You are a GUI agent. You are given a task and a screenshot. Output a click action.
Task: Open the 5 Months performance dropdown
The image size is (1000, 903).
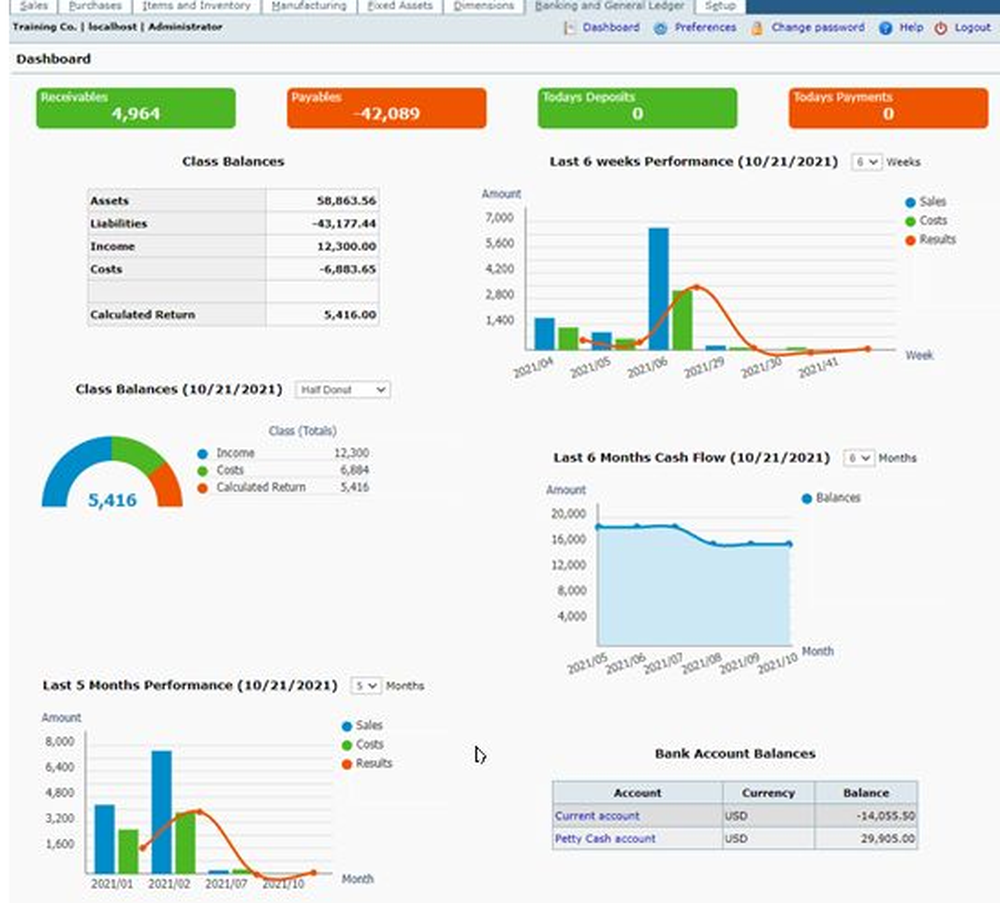click(366, 686)
